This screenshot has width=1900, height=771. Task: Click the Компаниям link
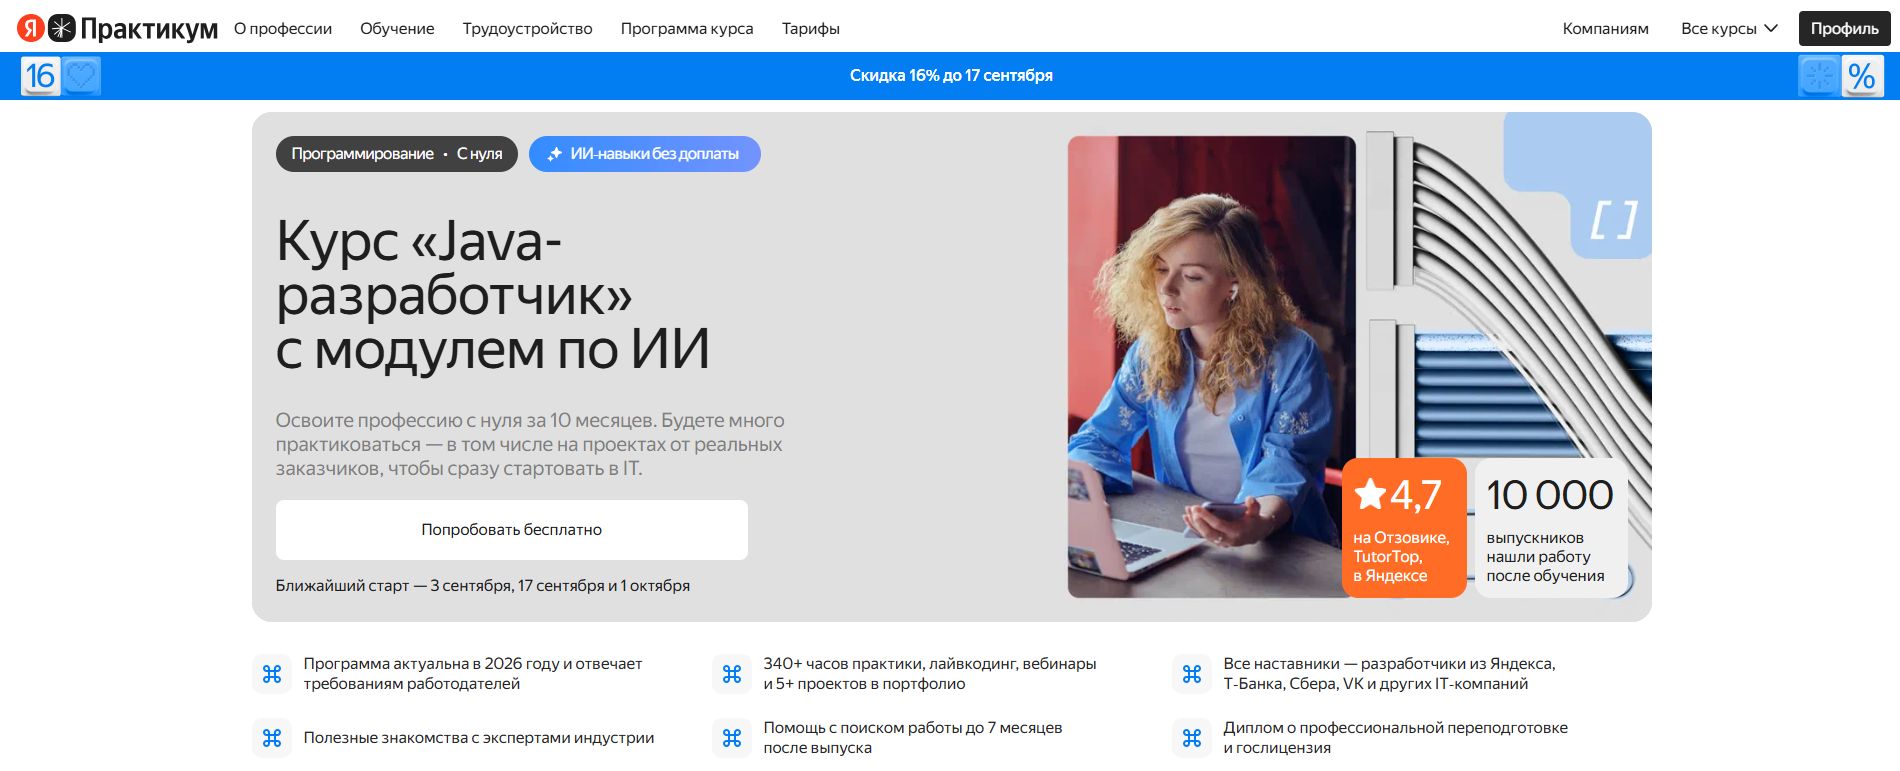tap(1606, 28)
